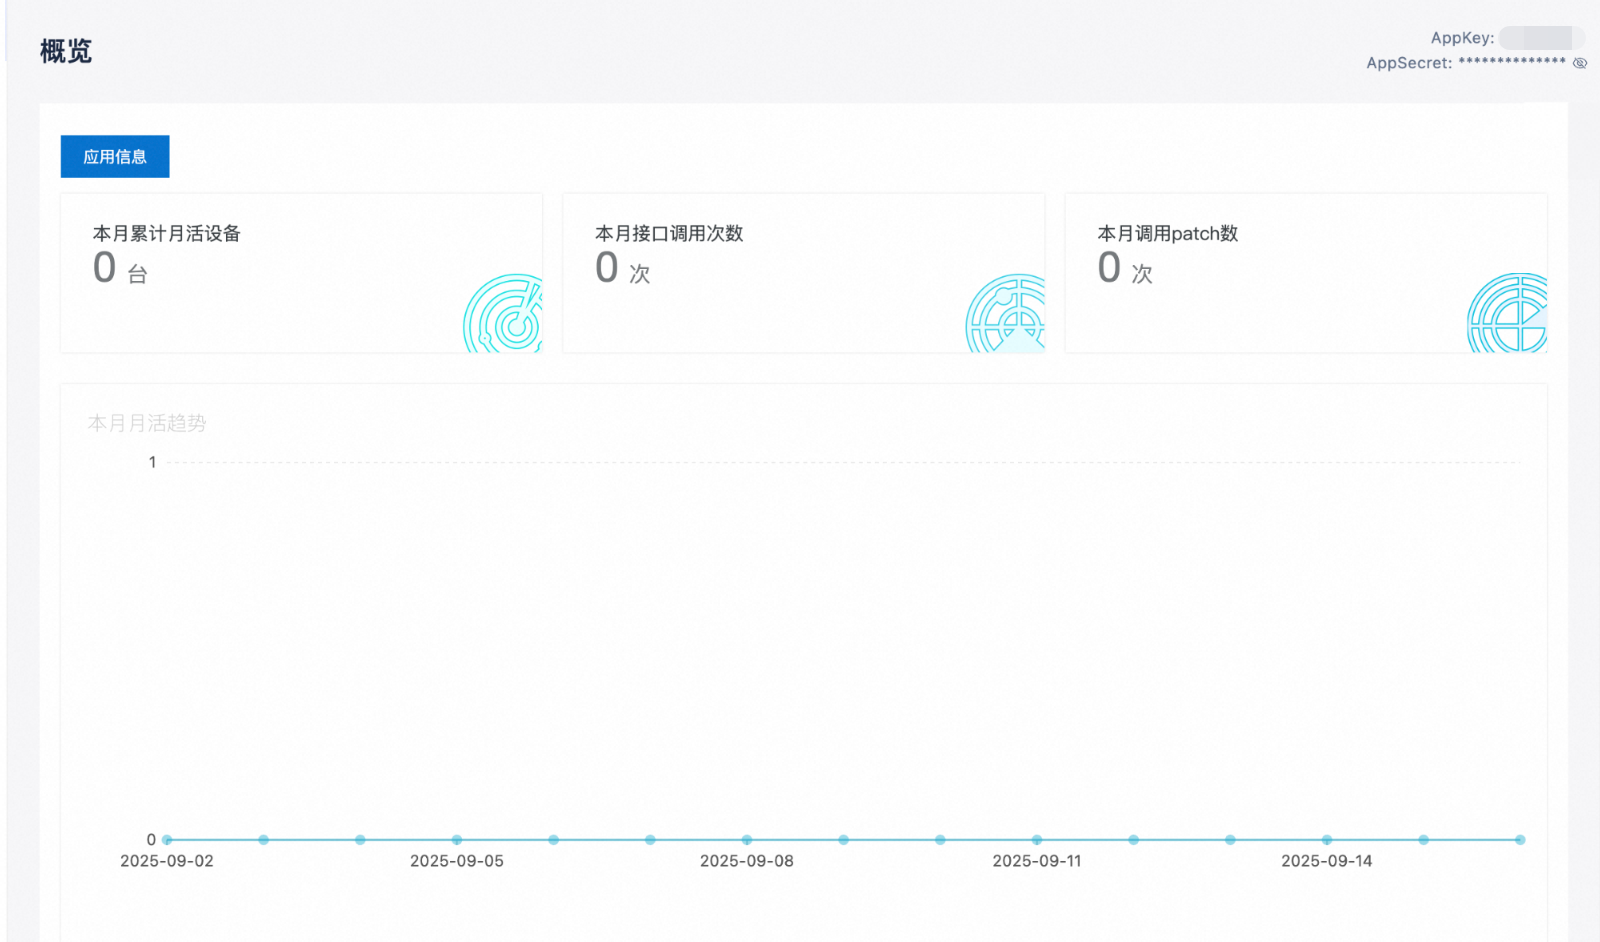Viewport: 1600px width, 942px height.
Task: Click the pie icon in 本月调用patch数 card
Action: [1507, 313]
